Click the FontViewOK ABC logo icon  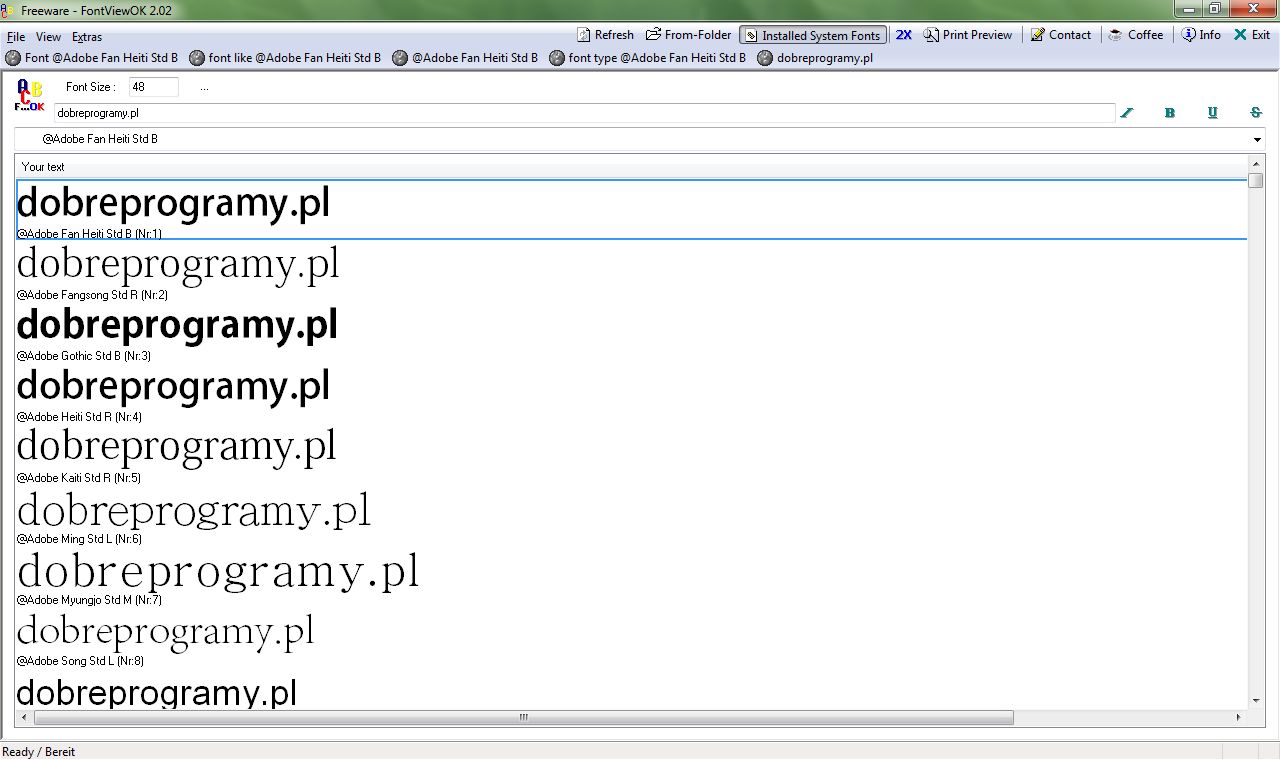[x=30, y=96]
